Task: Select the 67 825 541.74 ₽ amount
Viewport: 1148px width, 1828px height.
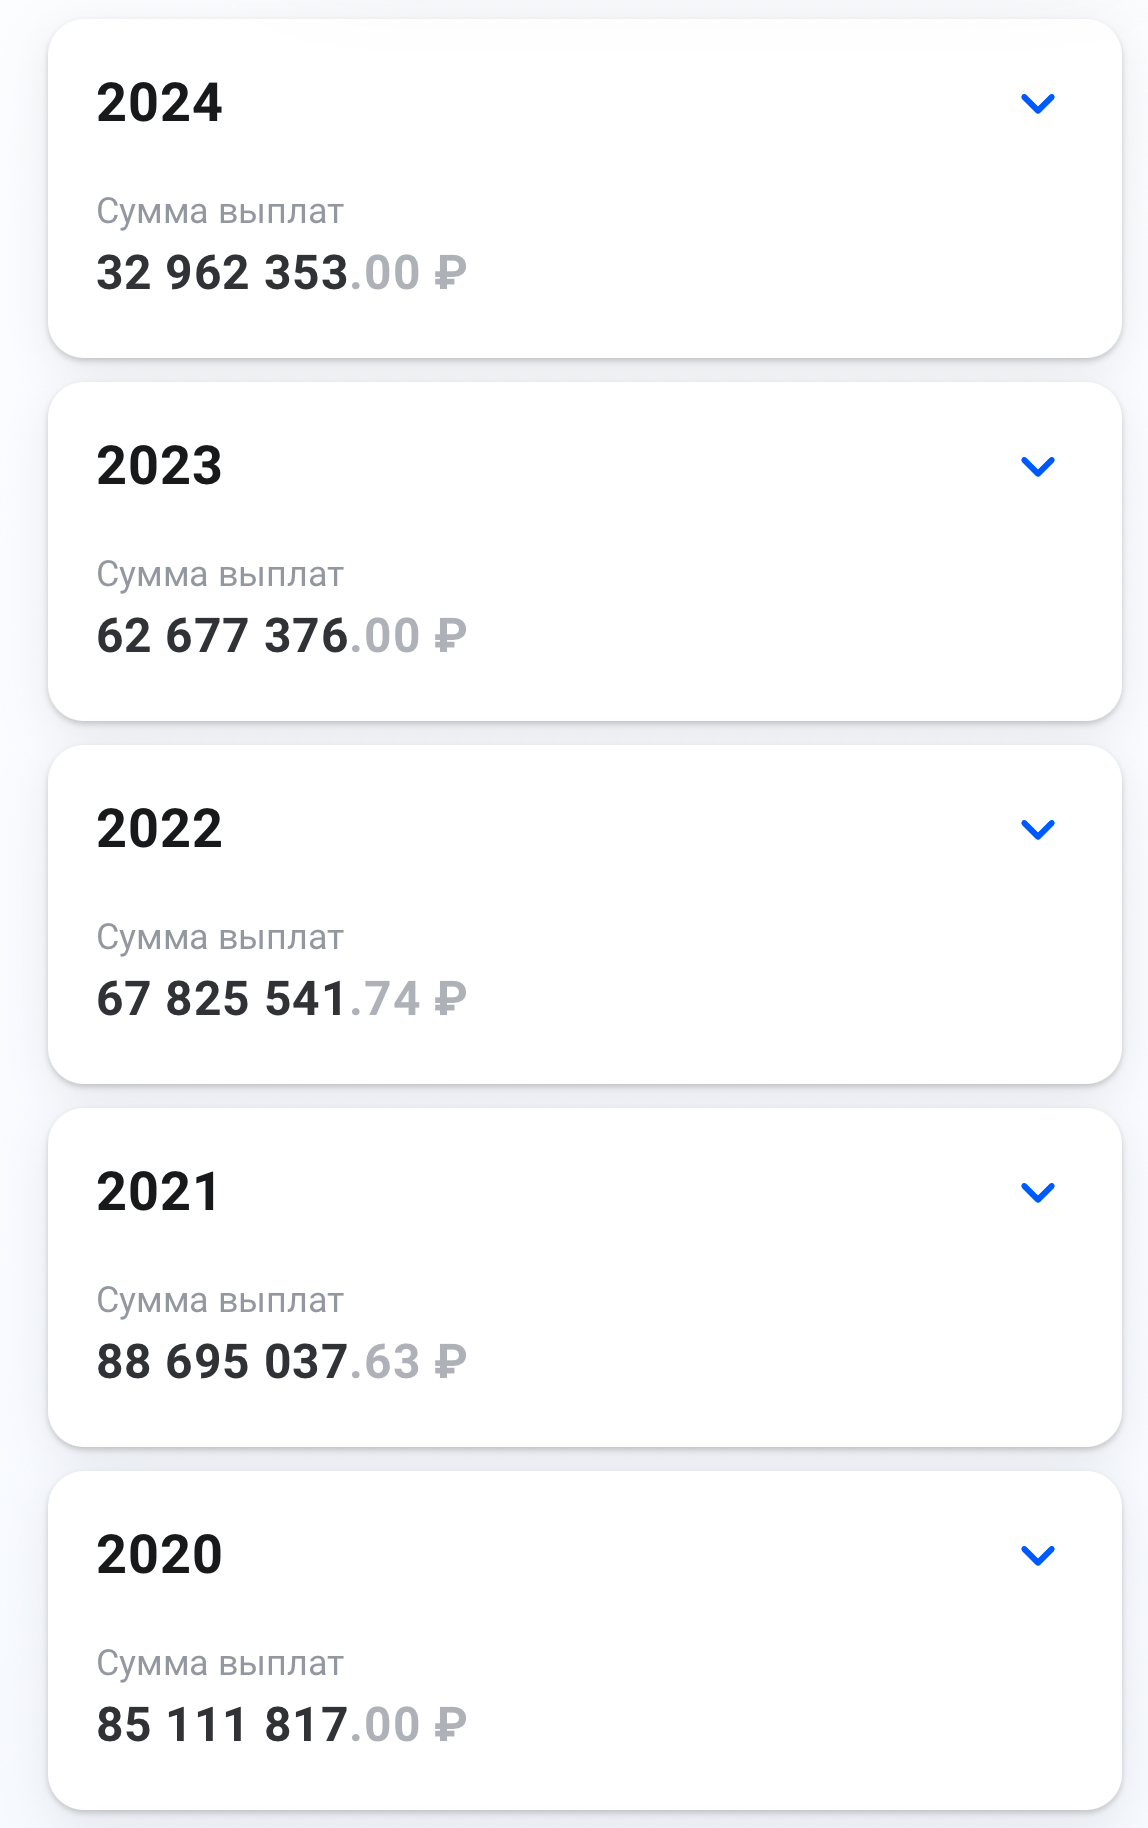Action: click(281, 999)
